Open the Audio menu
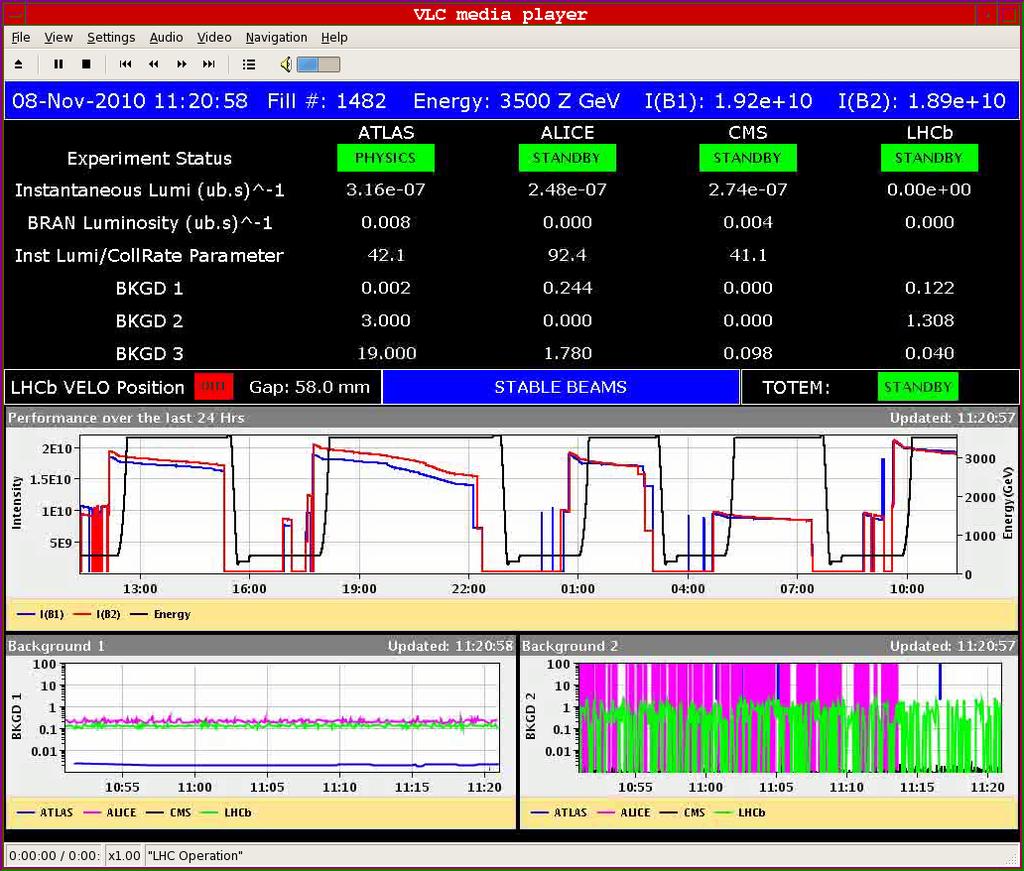This screenshot has height=871, width=1024. tap(166, 37)
